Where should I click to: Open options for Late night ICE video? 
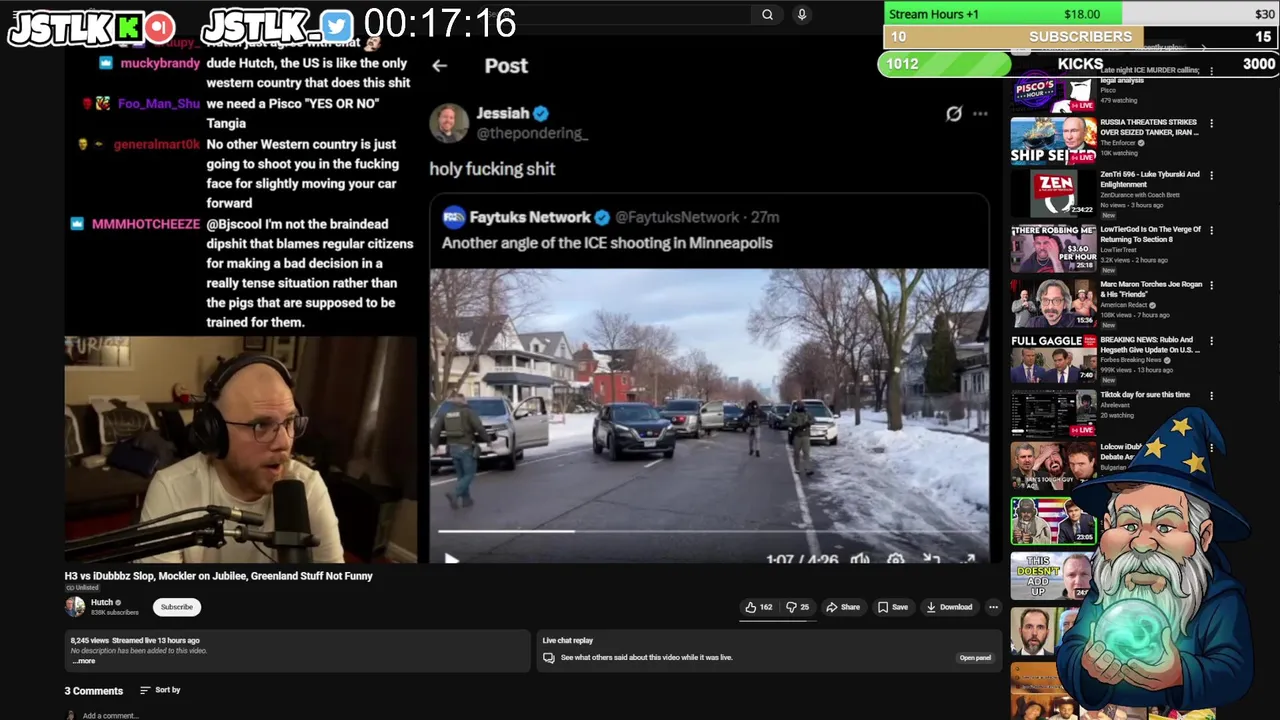[x=1211, y=71]
